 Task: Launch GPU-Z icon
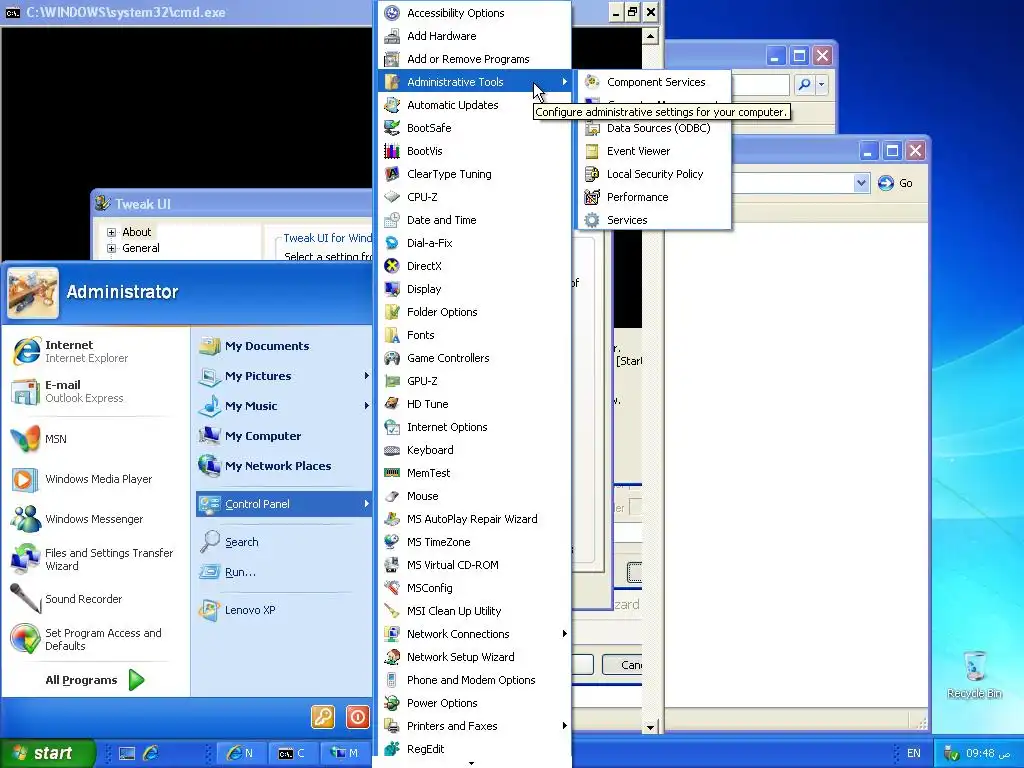392,381
